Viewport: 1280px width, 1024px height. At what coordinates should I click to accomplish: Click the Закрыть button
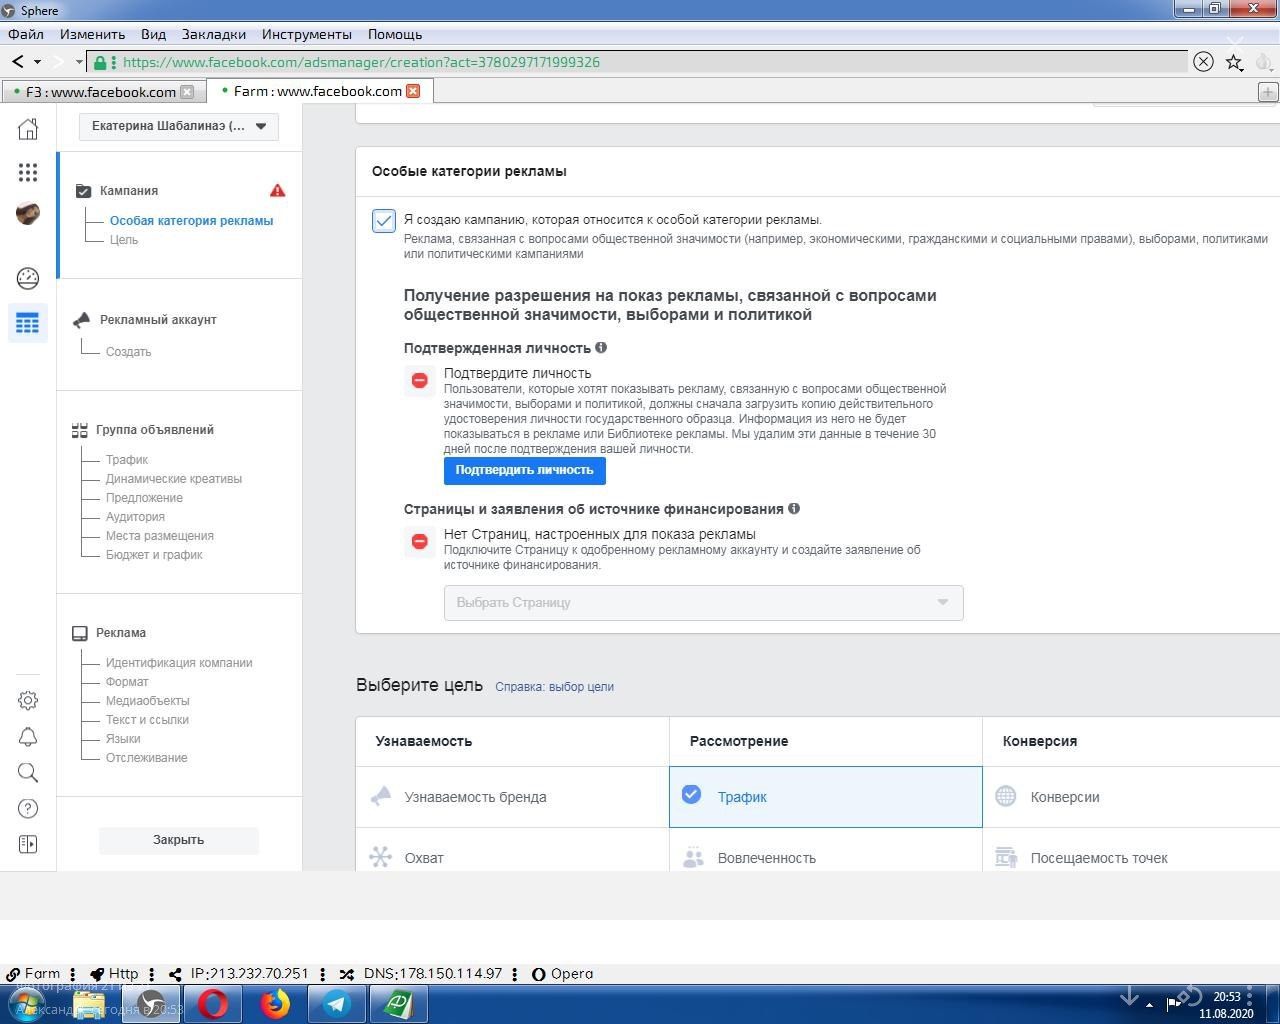pyautogui.click(x=178, y=840)
